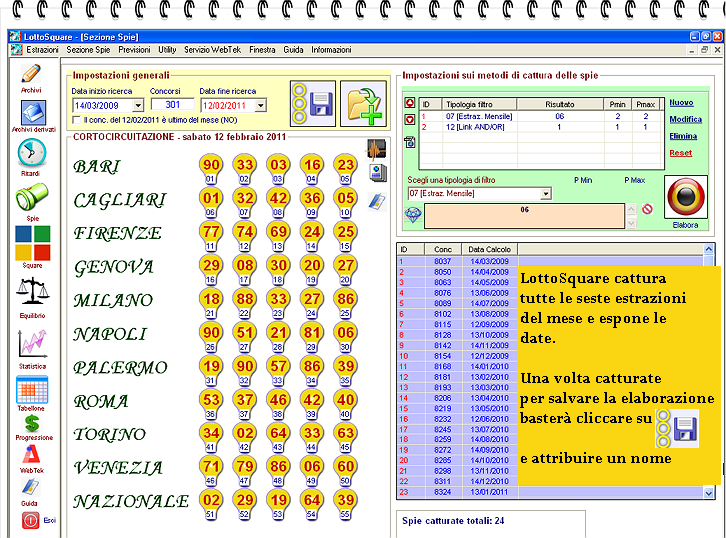The width and height of the screenshot is (726, 538).
Task: Click scroll-up arrow of results list
Action: tap(708, 249)
